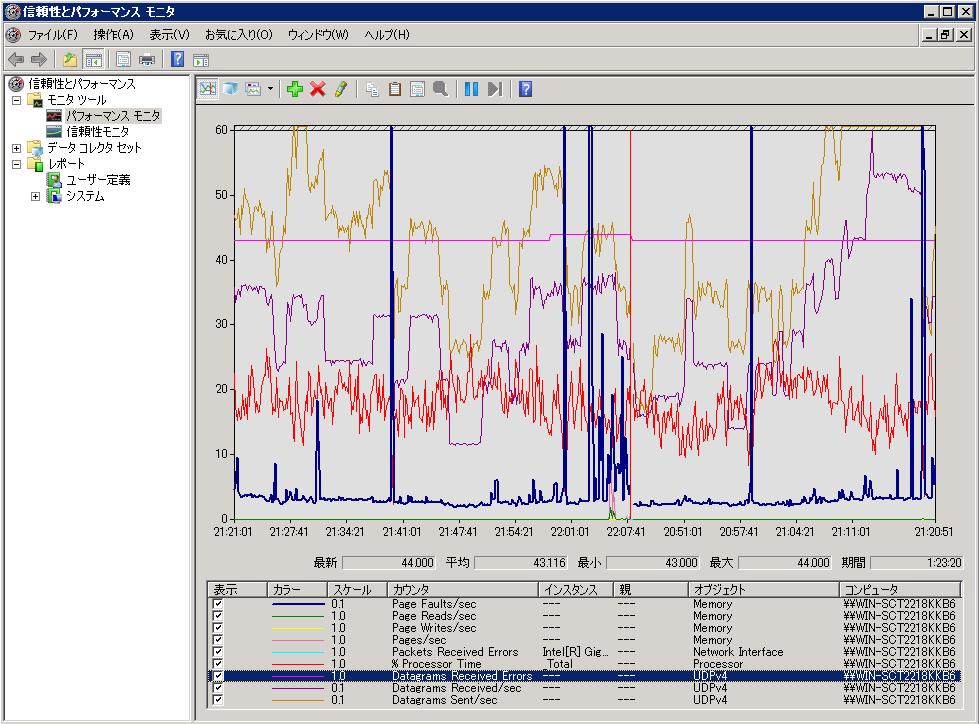Click the Update Data step icon
The width and height of the screenshot is (979, 724).
click(494, 89)
